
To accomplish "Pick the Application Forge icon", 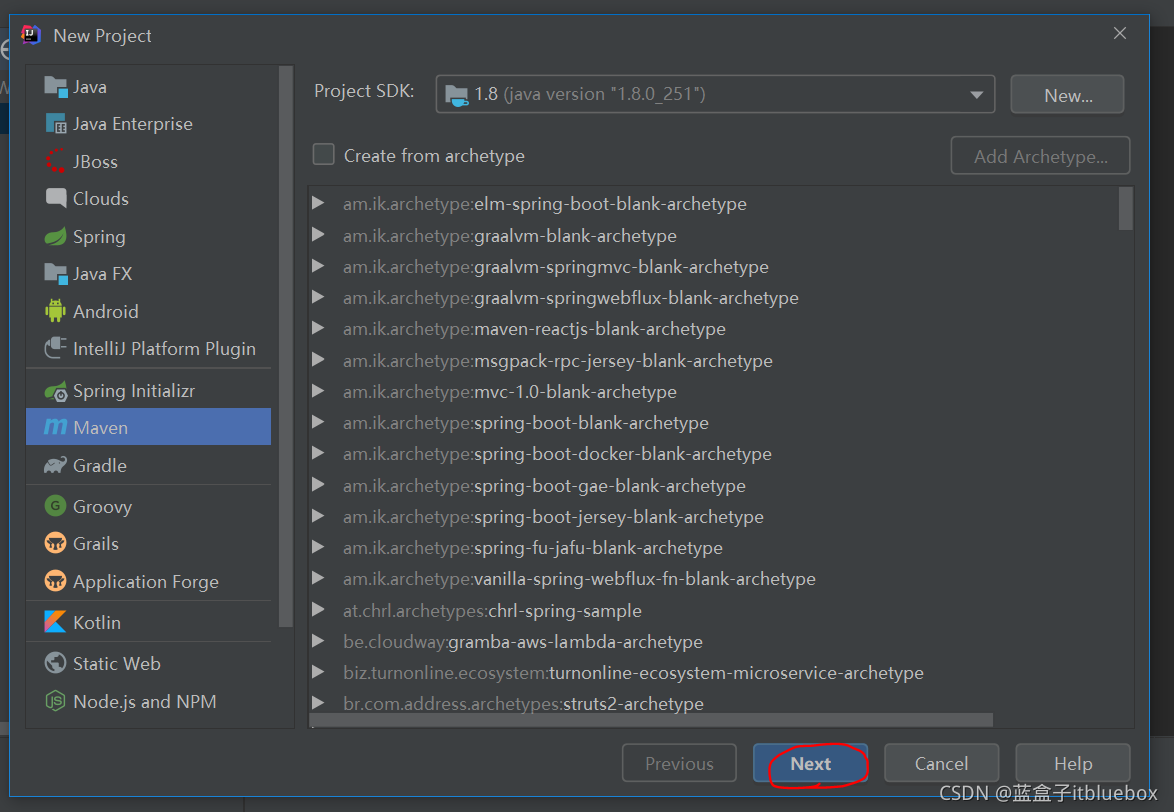I will pyautogui.click(x=55, y=581).
